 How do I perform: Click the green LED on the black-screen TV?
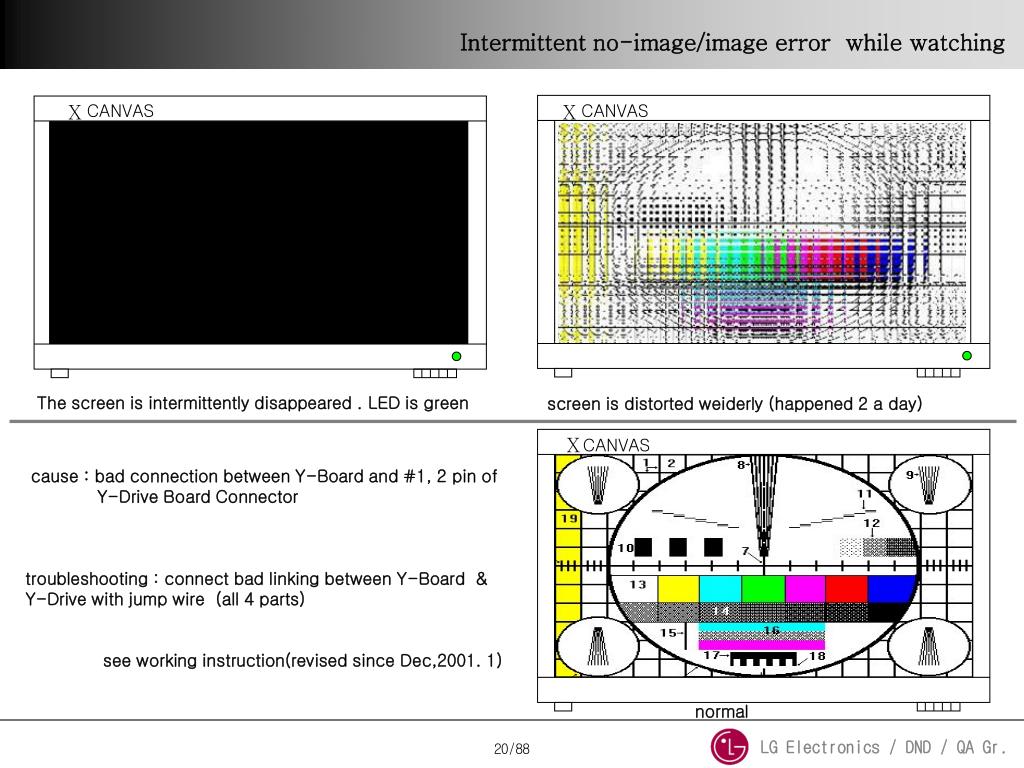(x=456, y=356)
